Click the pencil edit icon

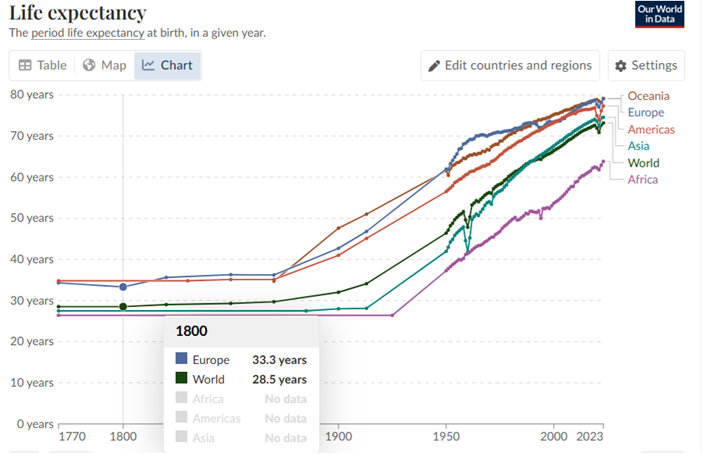[434, 66]
